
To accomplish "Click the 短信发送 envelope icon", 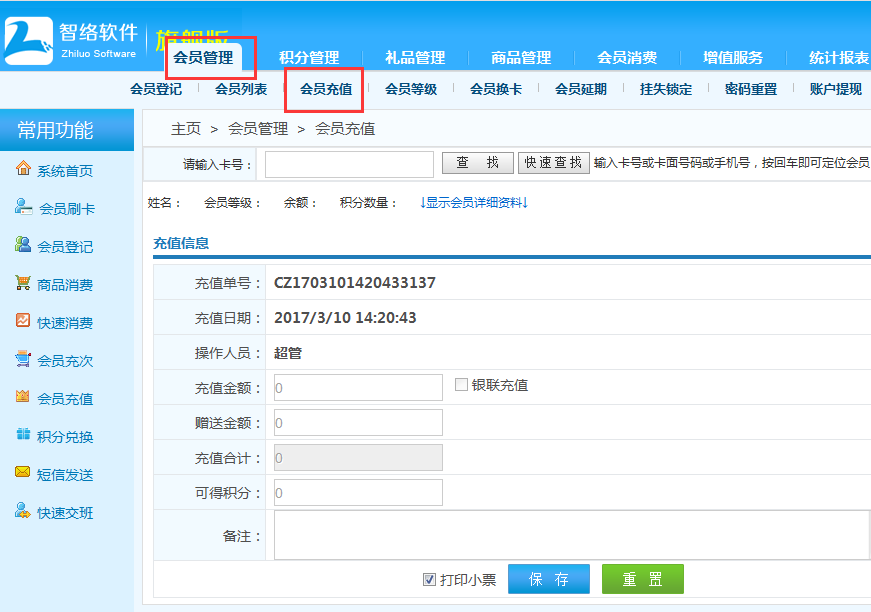I will pyautogui.click(x=23, y=474).
